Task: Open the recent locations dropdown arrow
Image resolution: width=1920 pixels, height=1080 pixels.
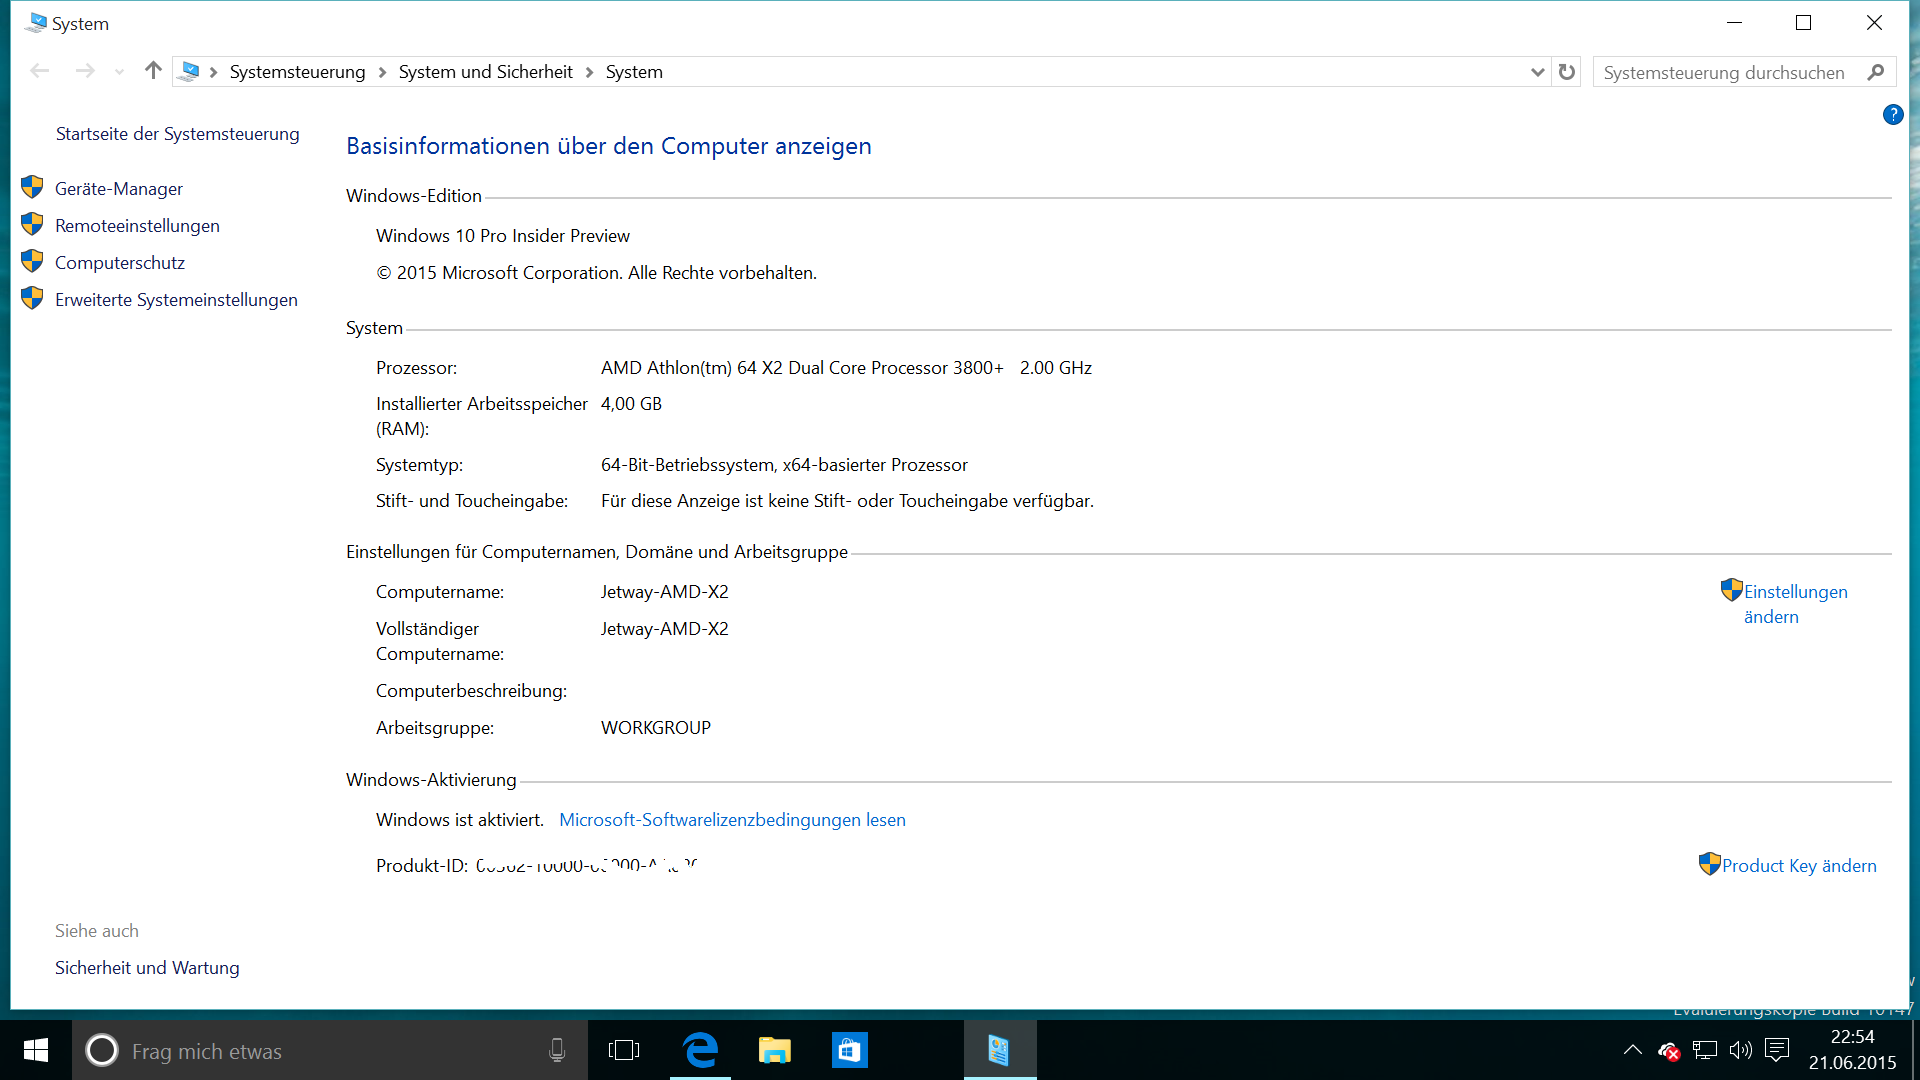Action: click(119, 72)
